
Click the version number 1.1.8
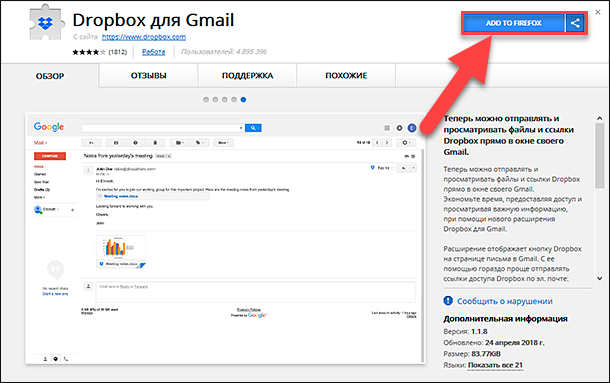479,332
